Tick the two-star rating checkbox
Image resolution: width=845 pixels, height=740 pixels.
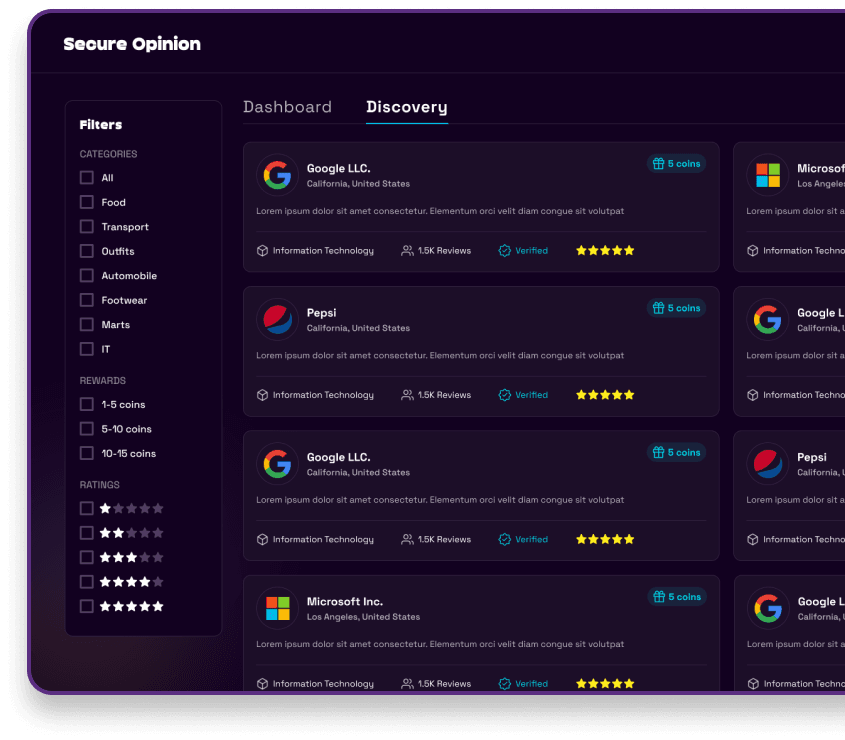pos(87,533)
